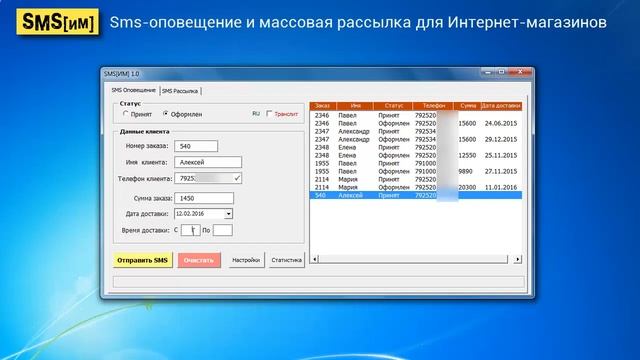The height and width of the screenshot is (360, 640).
Task: Select order 2347 Александр Принят row
Action: 416,131
